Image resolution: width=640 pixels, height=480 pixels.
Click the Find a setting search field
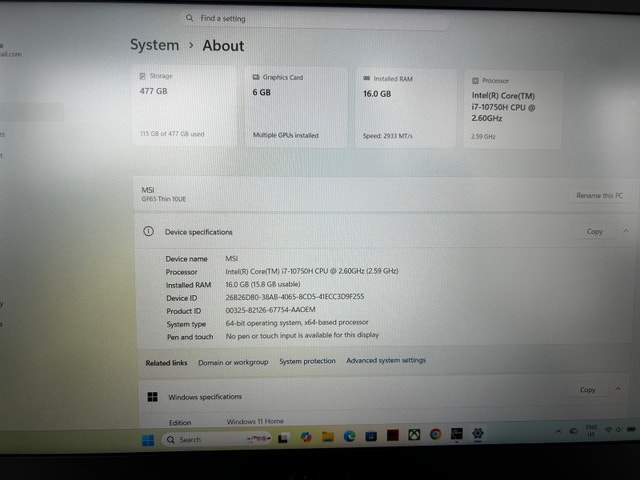[x=315, y=19]
